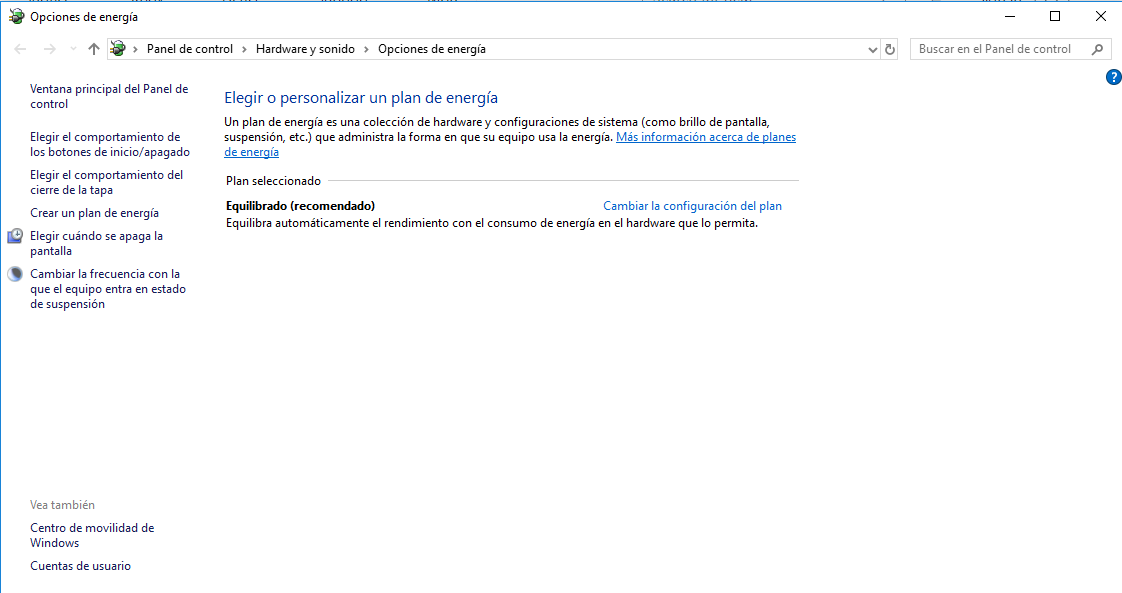This screenshot has height=593, width=1122.
Task: Open Cuentas de usuario link
Action: click(x=80, y=565)
